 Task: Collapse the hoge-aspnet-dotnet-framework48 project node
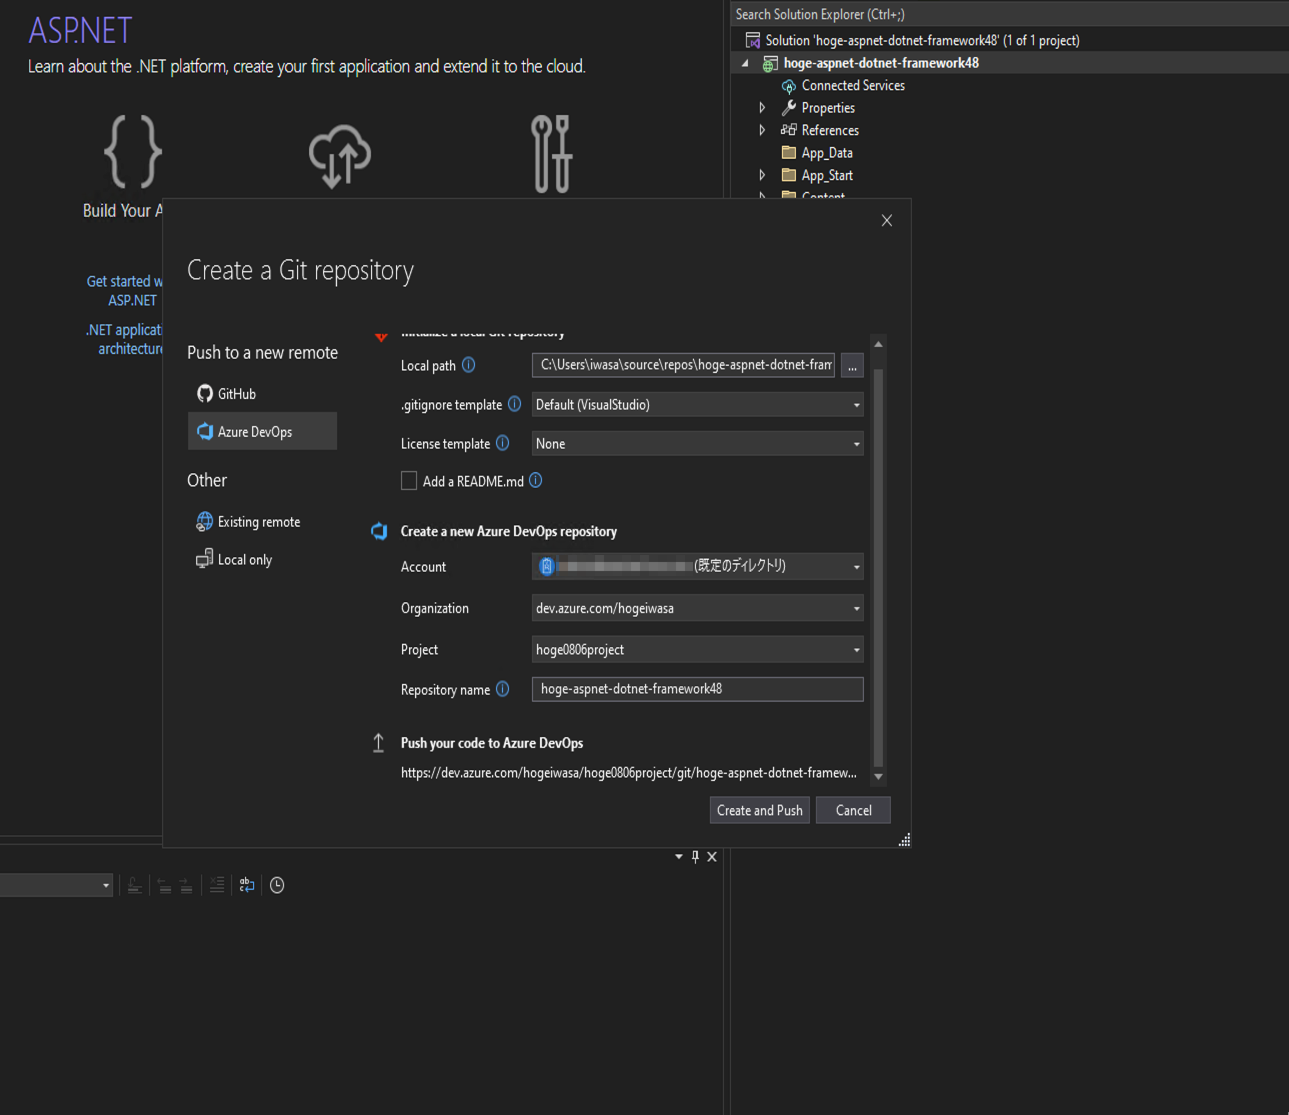[x=744, y=63]
